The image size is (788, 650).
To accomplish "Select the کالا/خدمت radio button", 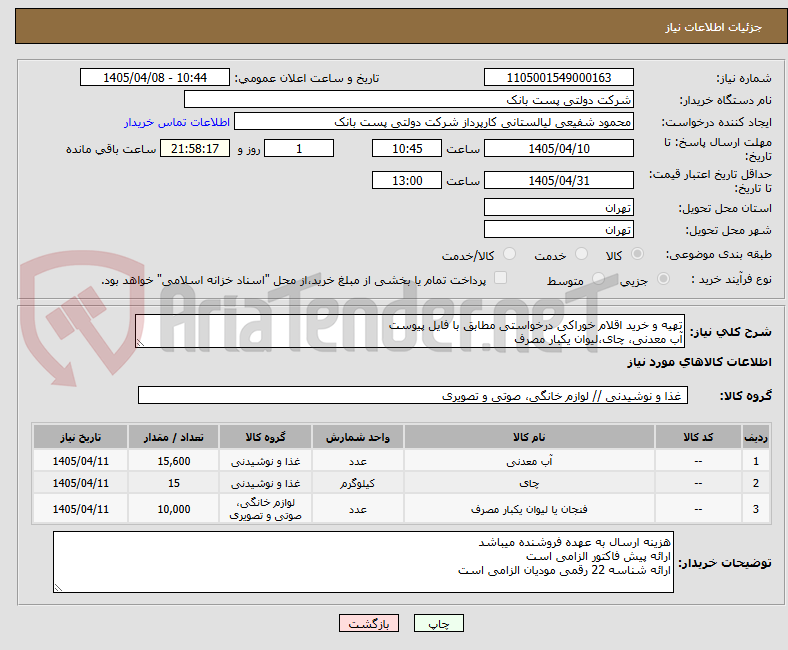I will (x=510, y=254).
